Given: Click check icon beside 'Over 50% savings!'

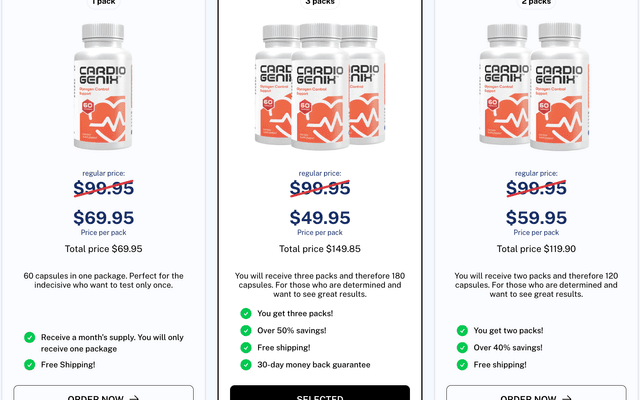Looking at the screenshot, I should [x=246, y=330].
